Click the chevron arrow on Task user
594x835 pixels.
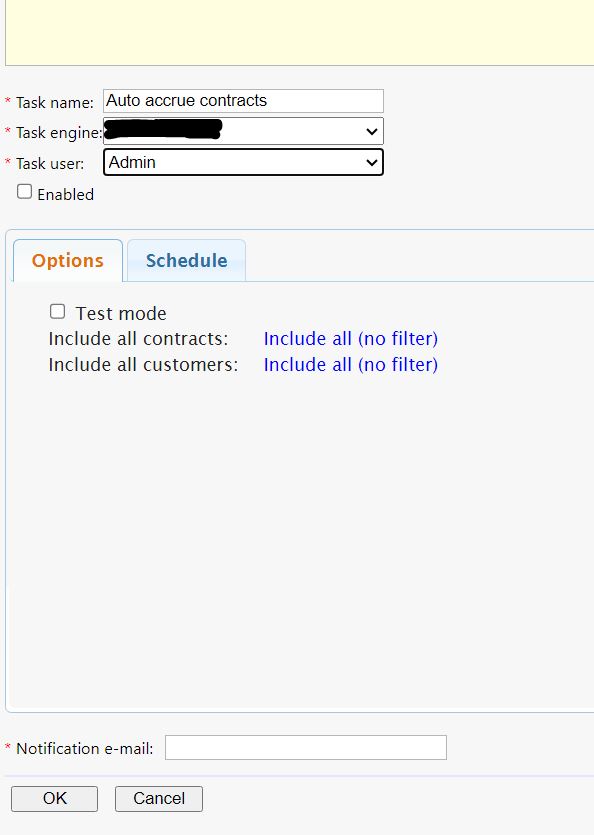point(372,162)
